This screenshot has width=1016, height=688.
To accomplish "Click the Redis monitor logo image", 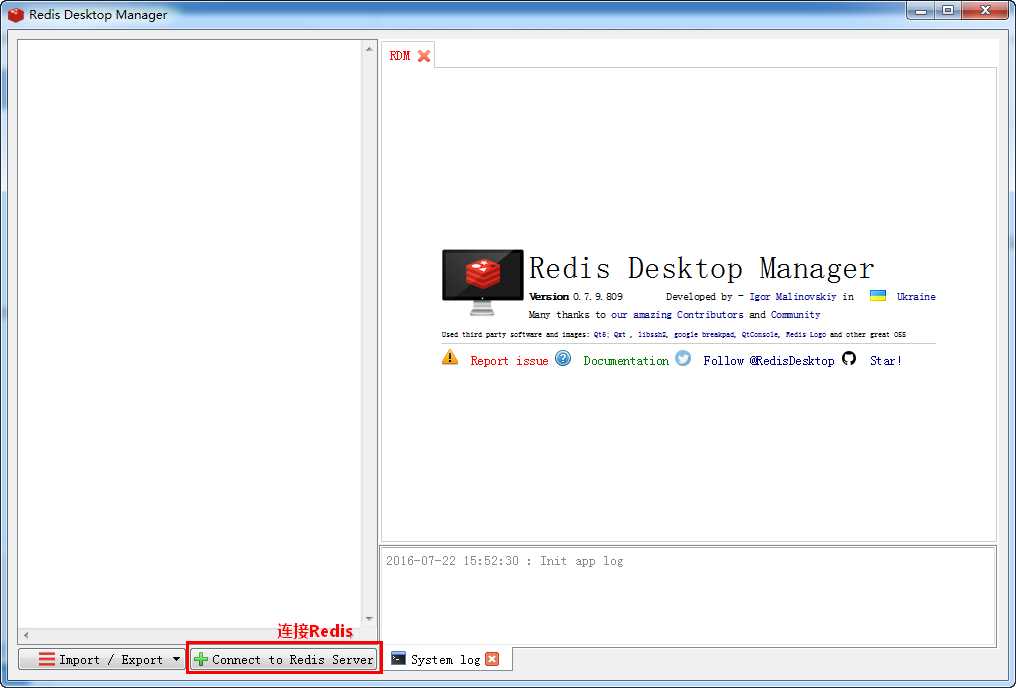I will [483, 282].
